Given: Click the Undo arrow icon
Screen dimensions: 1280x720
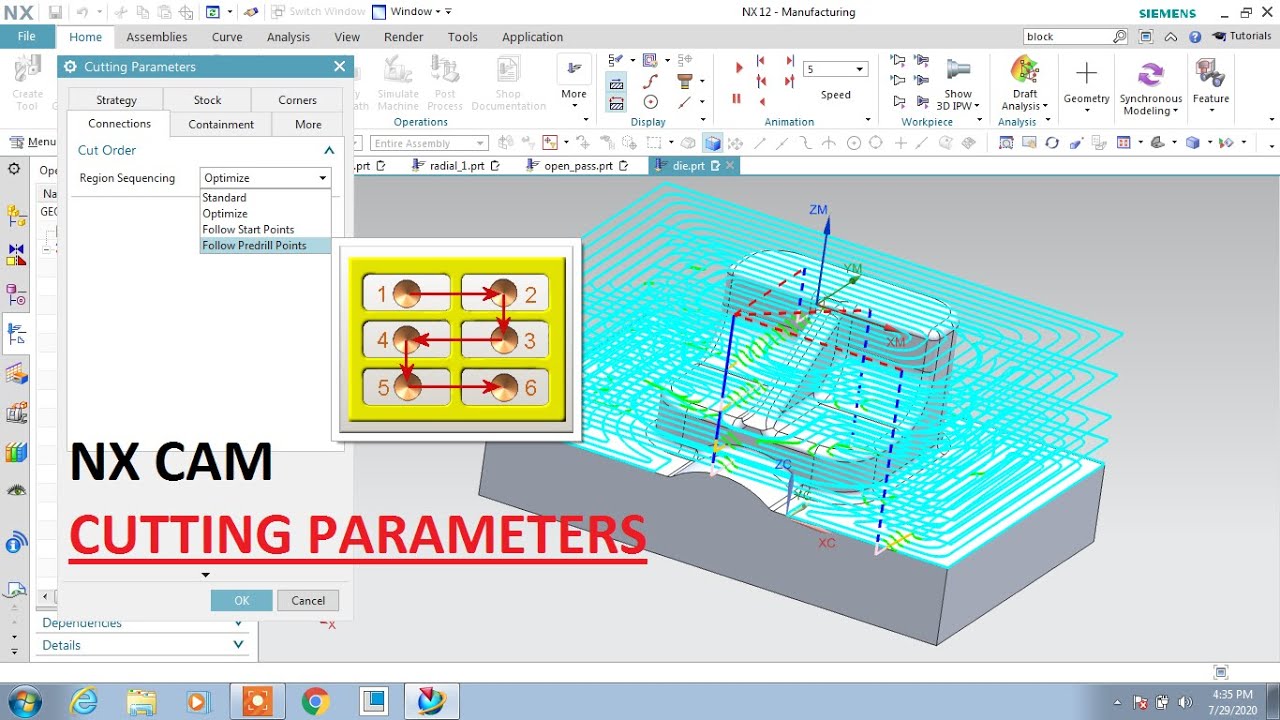Looking at the screenshot, I should pyautogui.click(x=80, y=12).
